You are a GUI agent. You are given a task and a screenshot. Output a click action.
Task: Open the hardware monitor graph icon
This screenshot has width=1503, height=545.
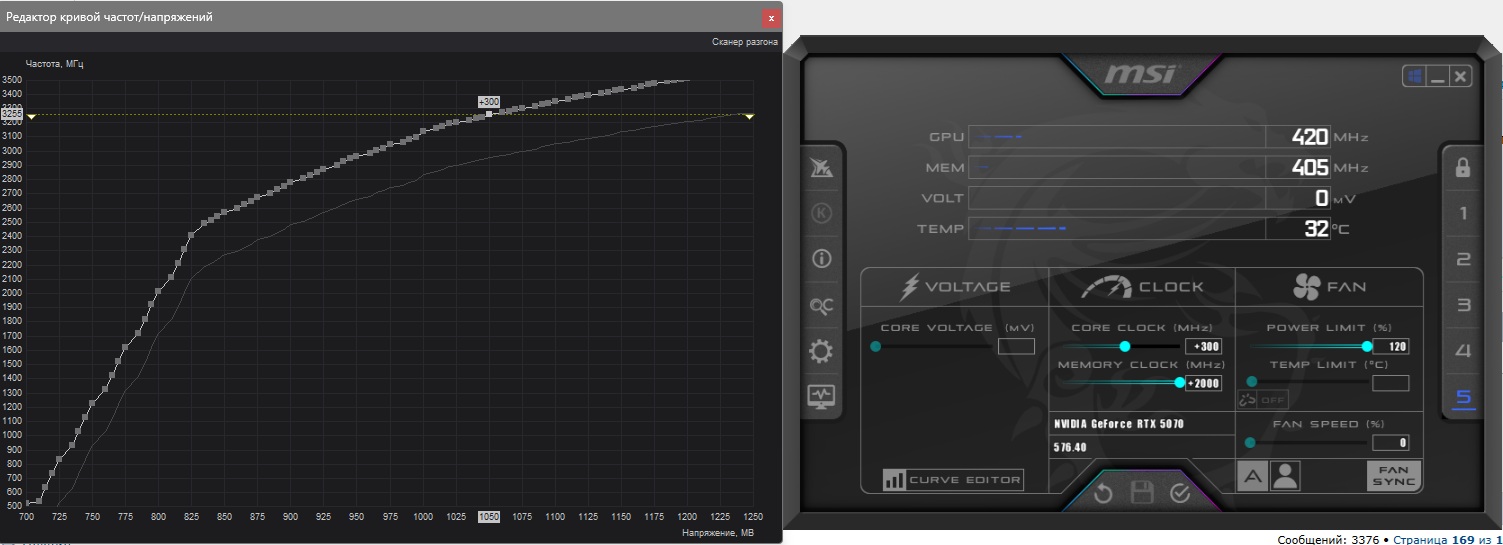[x=821, y=396]
